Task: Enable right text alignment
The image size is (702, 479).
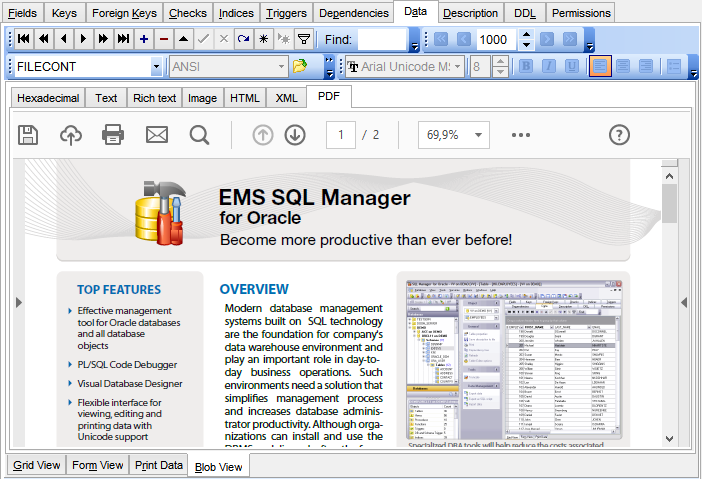Action: point(646,66)
